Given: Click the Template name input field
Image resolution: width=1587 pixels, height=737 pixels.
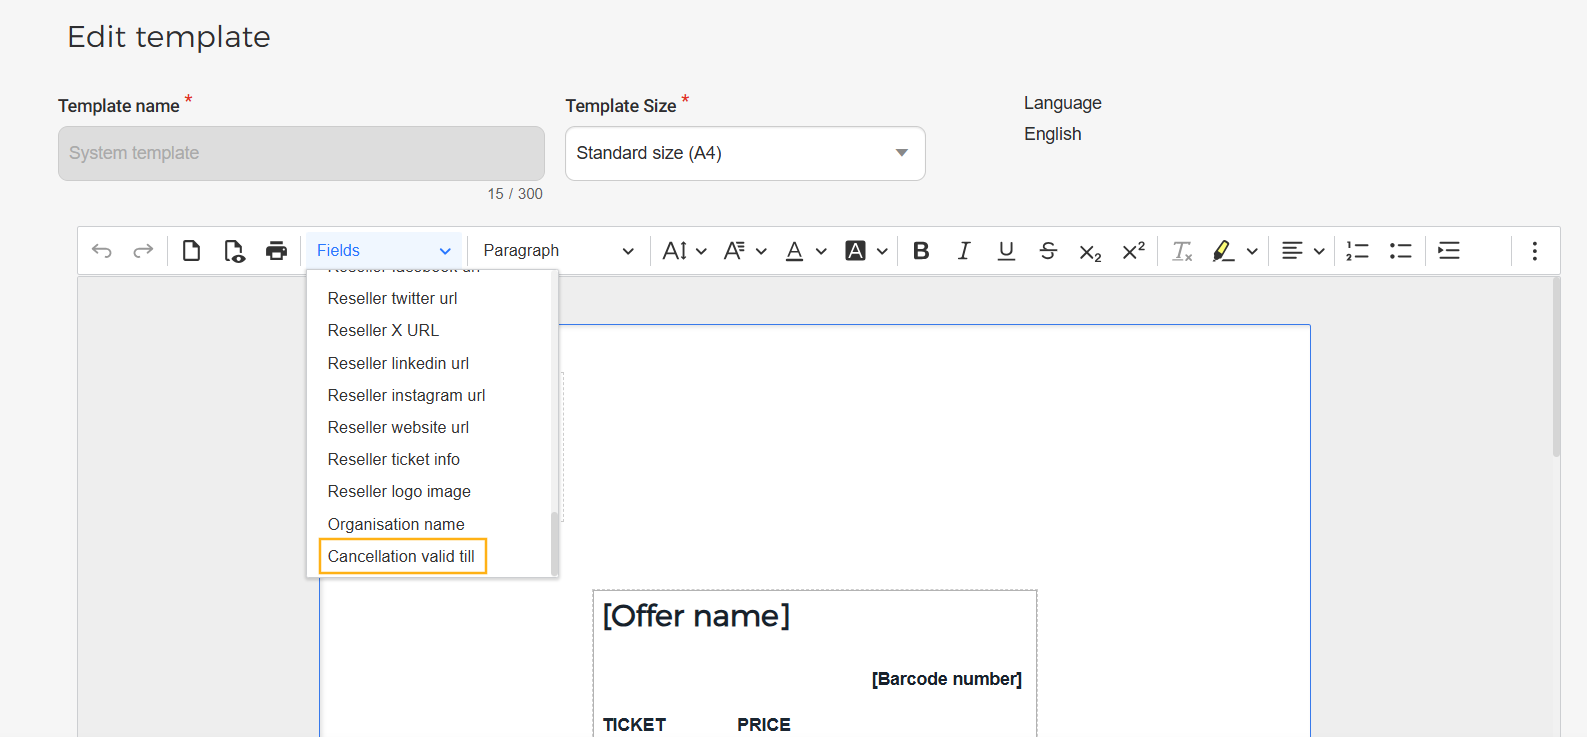Looking at the screenshot, I should coord(301,153).
